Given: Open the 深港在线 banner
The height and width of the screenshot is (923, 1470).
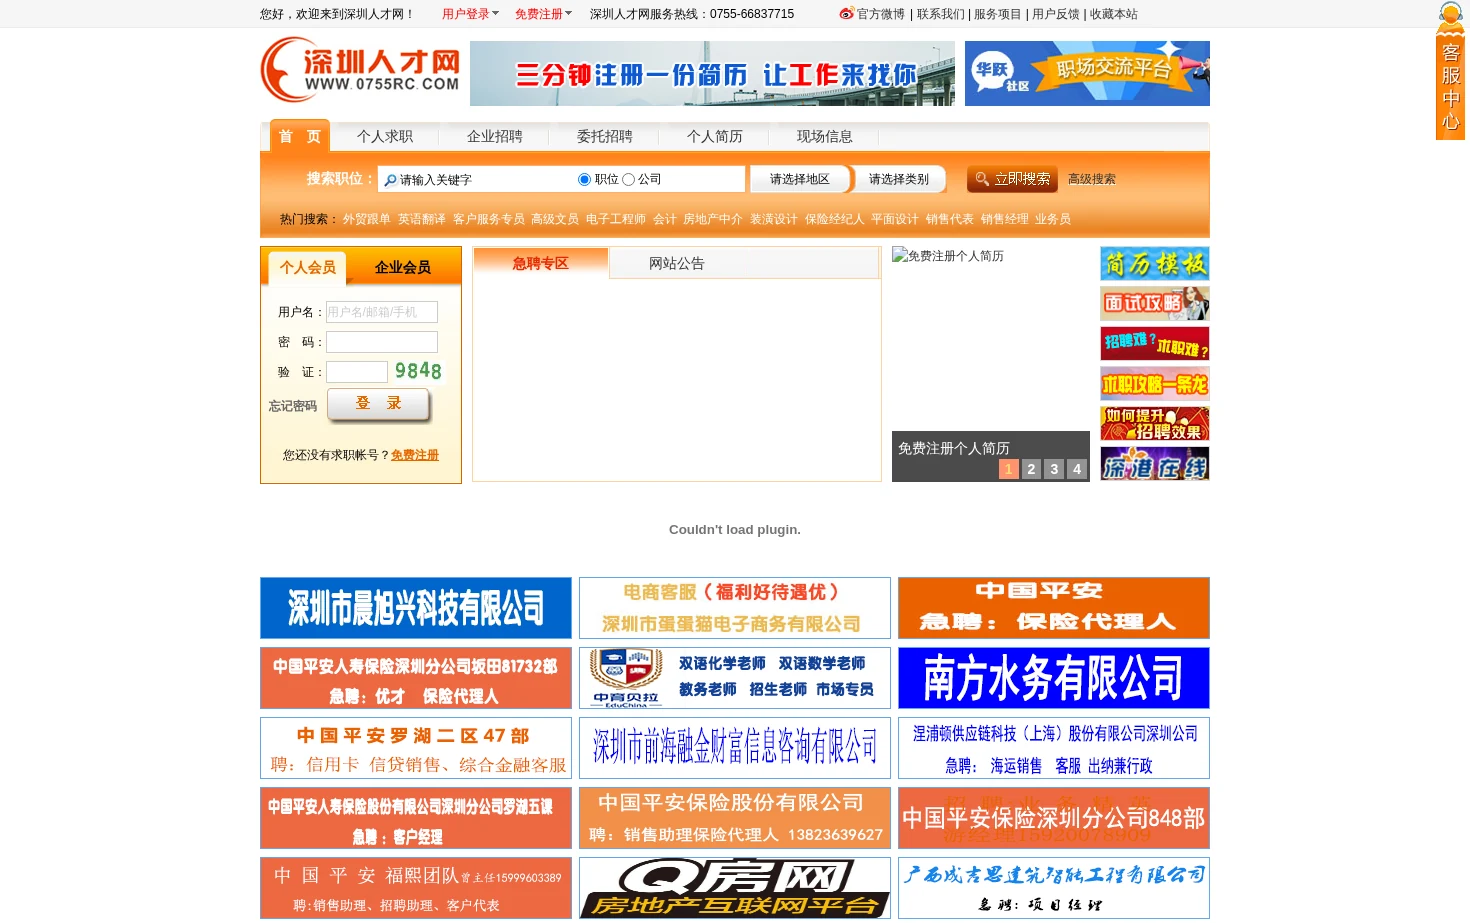Looking at the screenshot, I should [1155, 464].
